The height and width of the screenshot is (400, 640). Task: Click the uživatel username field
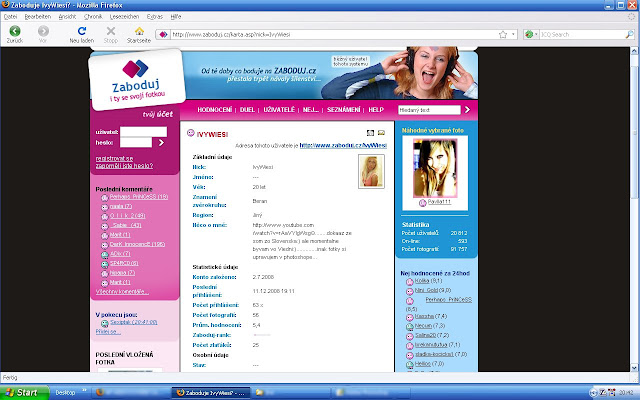coord(143,131)
